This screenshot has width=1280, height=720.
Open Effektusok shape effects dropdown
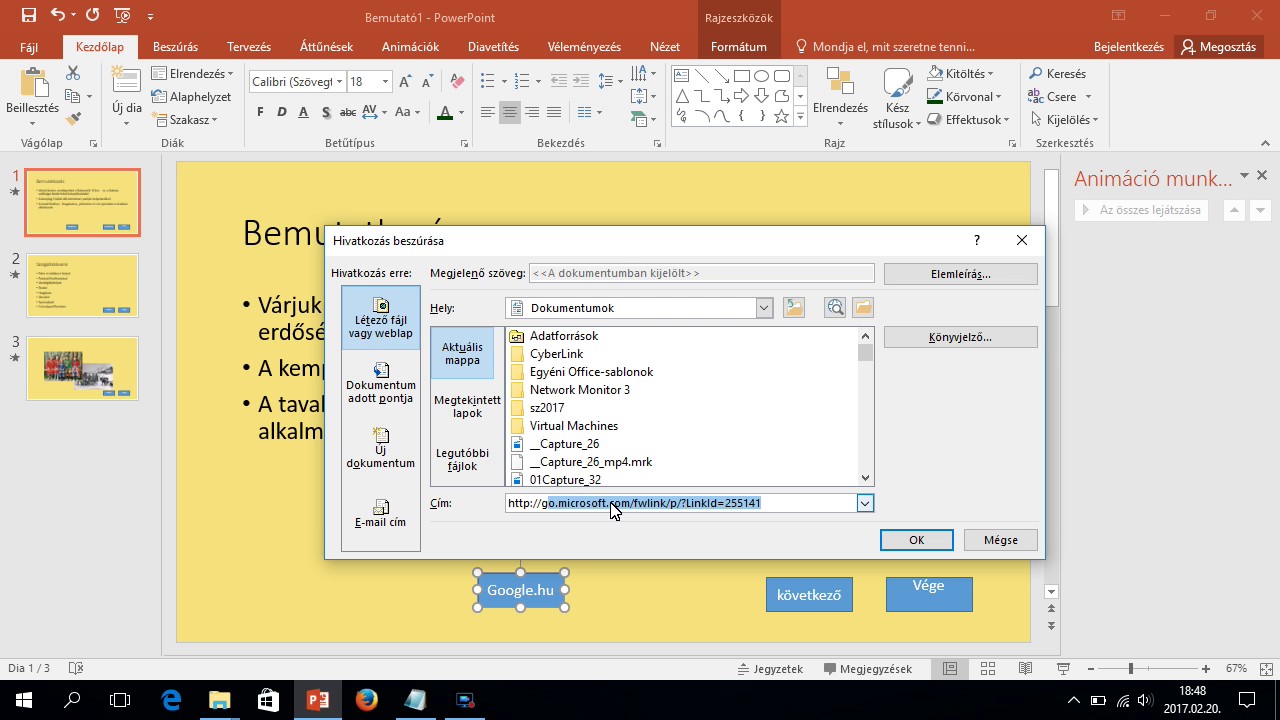[968, 120]
